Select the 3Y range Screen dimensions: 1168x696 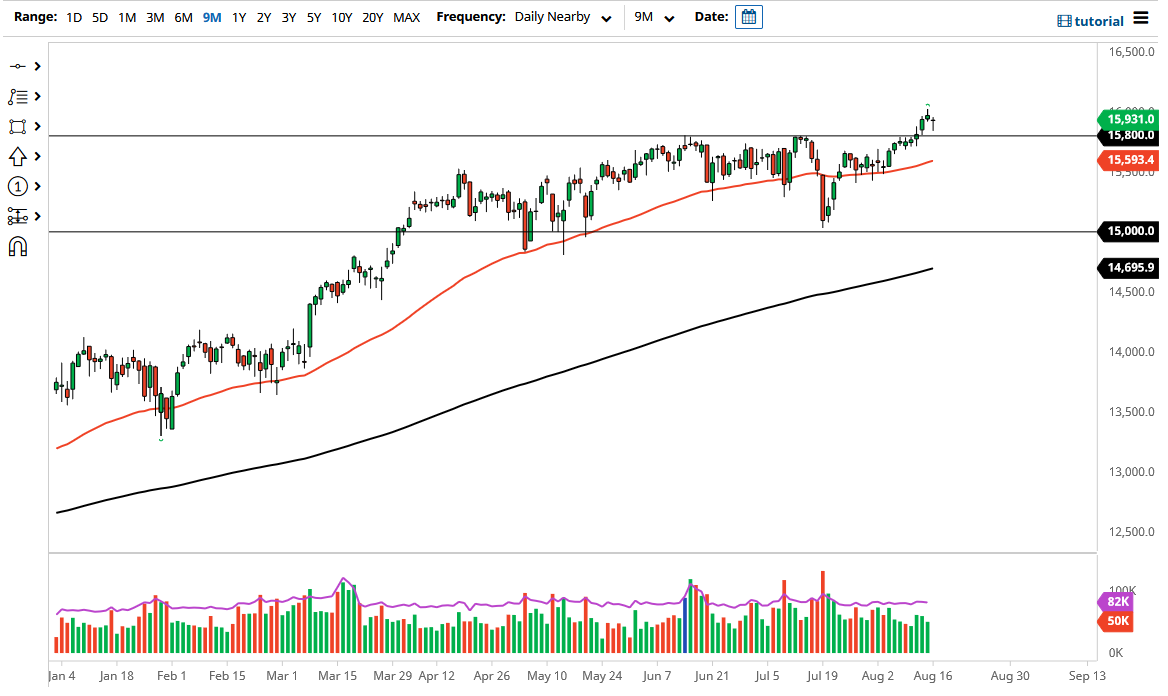(289, 17)
